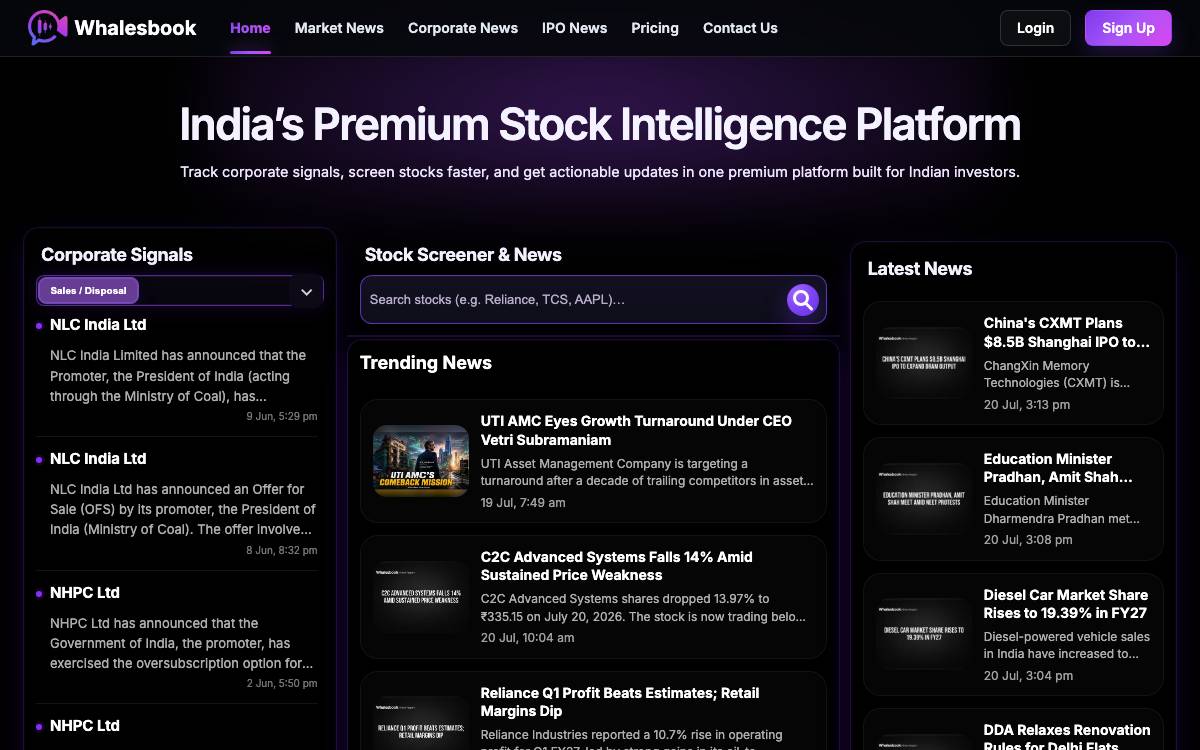Image resolution: width=1200 pixels, height=750 pixels.
Task: Open the Diesel Car Market Share thumbnail
Action: 924,634
